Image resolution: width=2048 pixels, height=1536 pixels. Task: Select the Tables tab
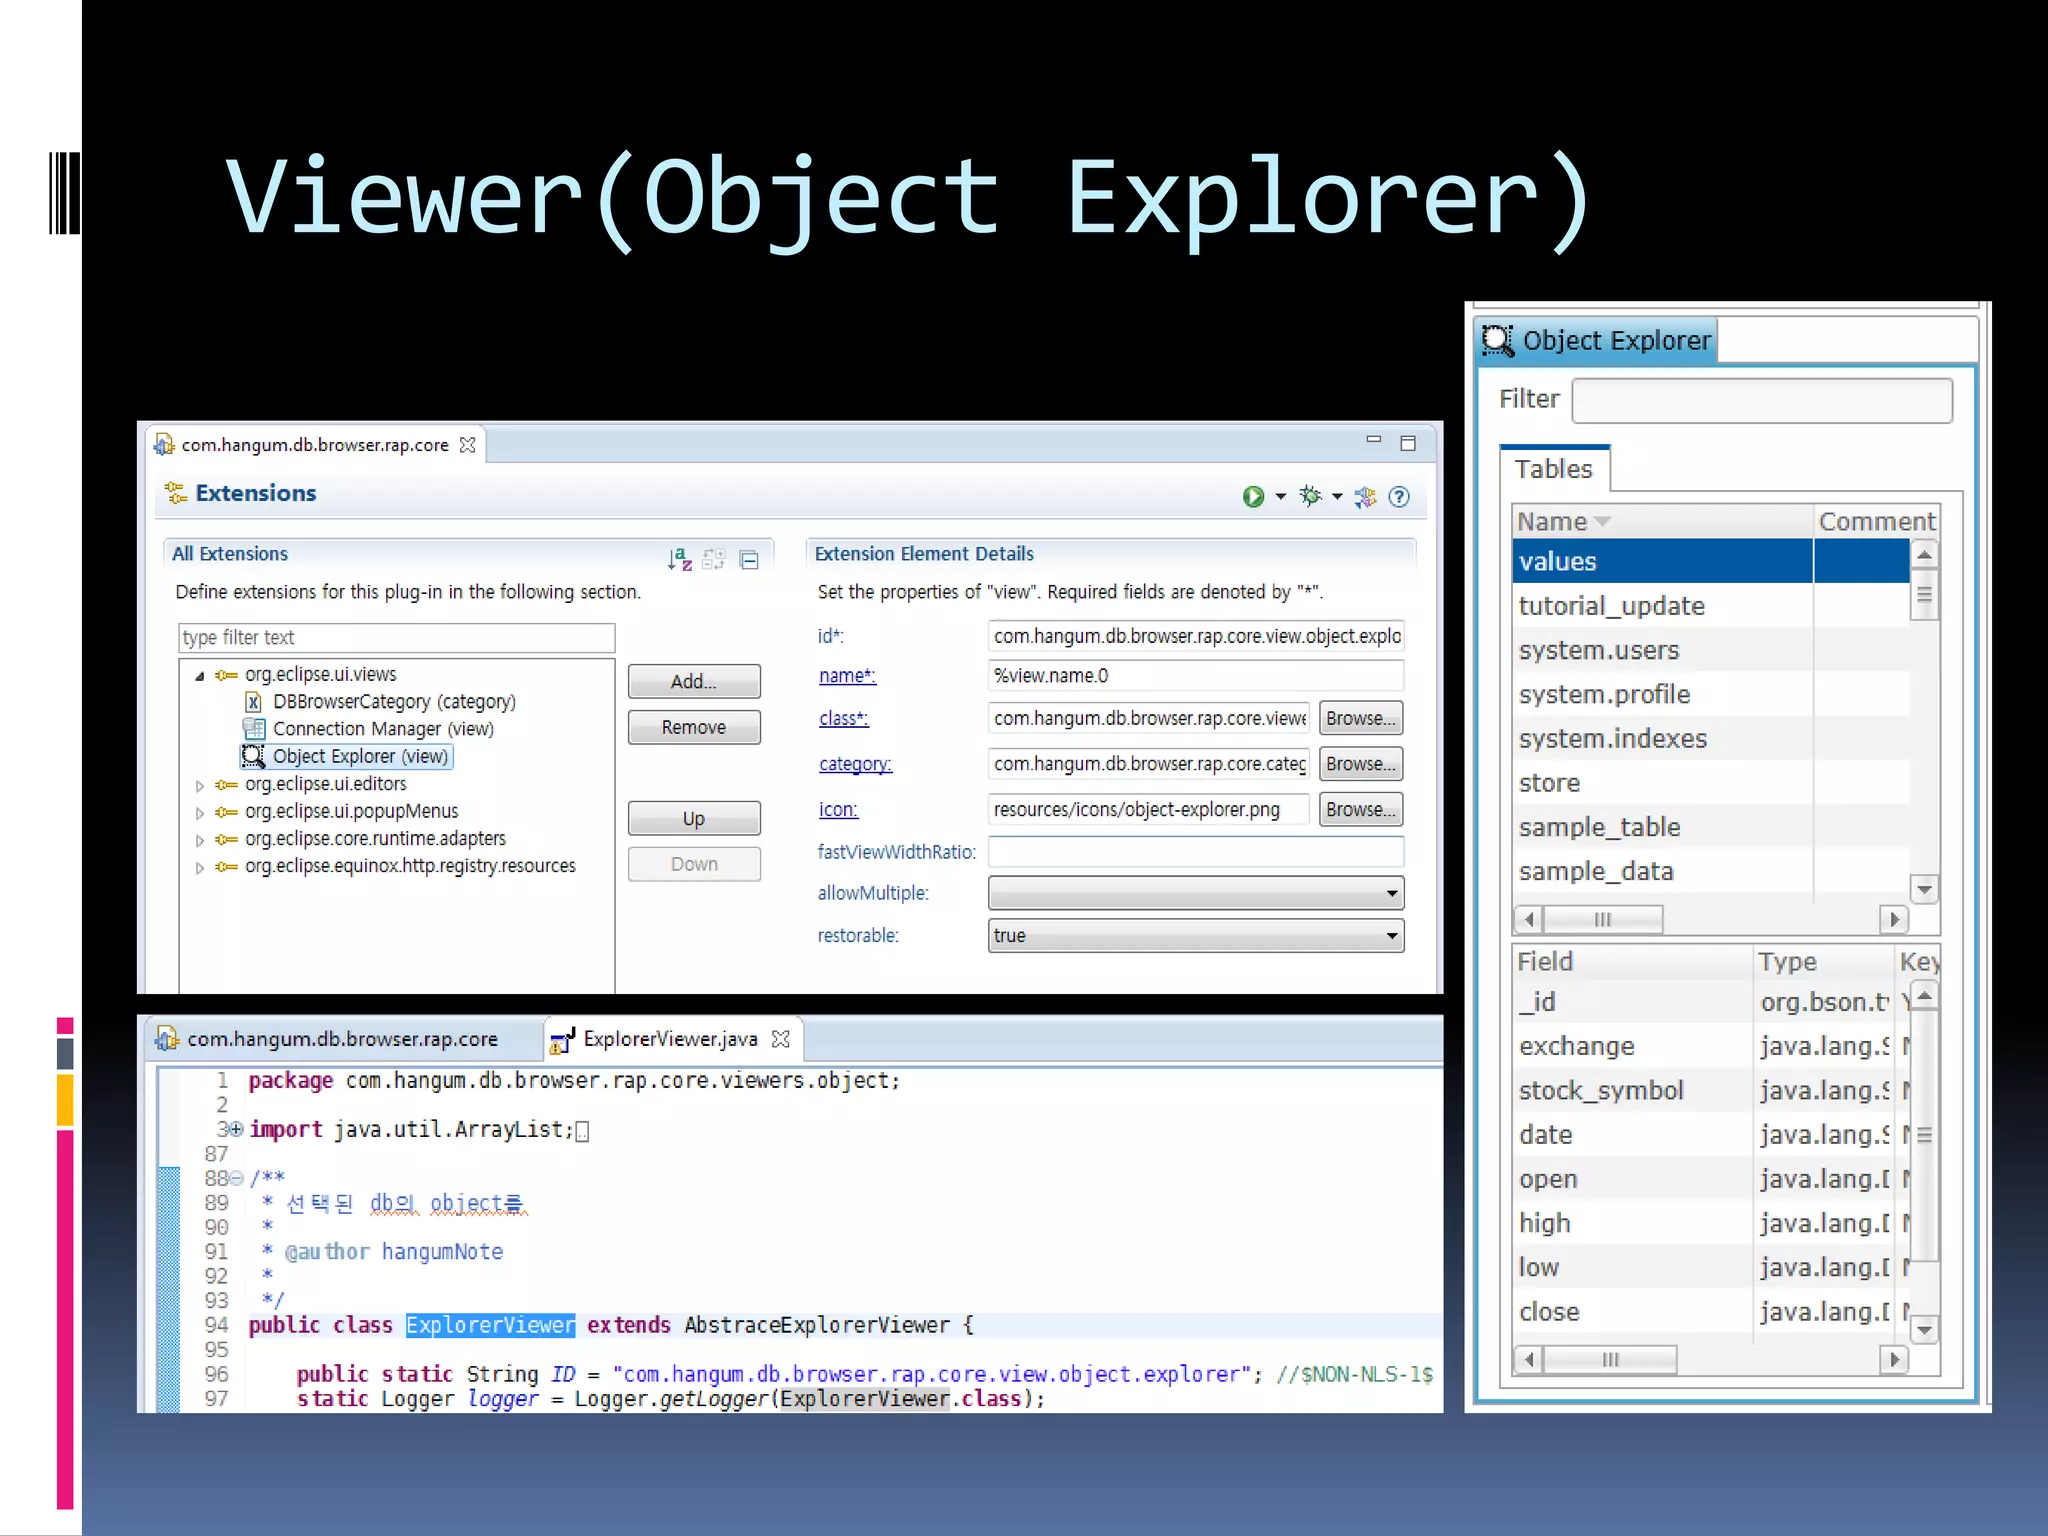(1552, 469)
